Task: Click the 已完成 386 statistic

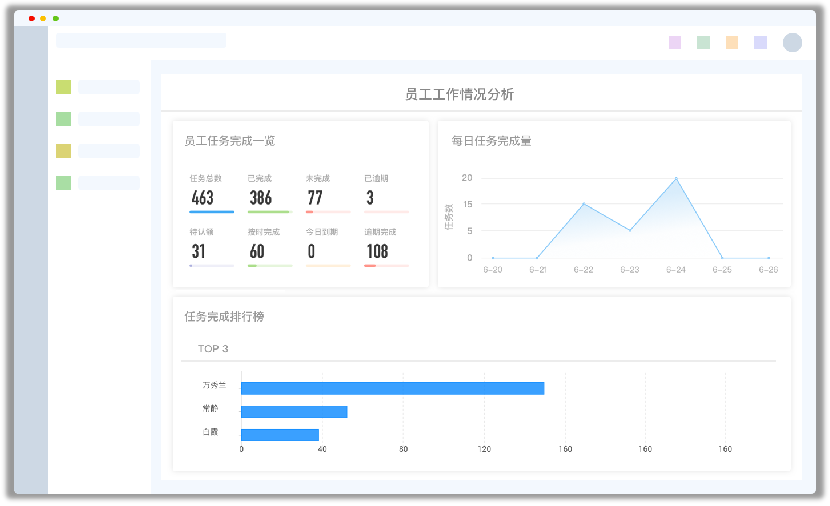Action: pos(261,197)
